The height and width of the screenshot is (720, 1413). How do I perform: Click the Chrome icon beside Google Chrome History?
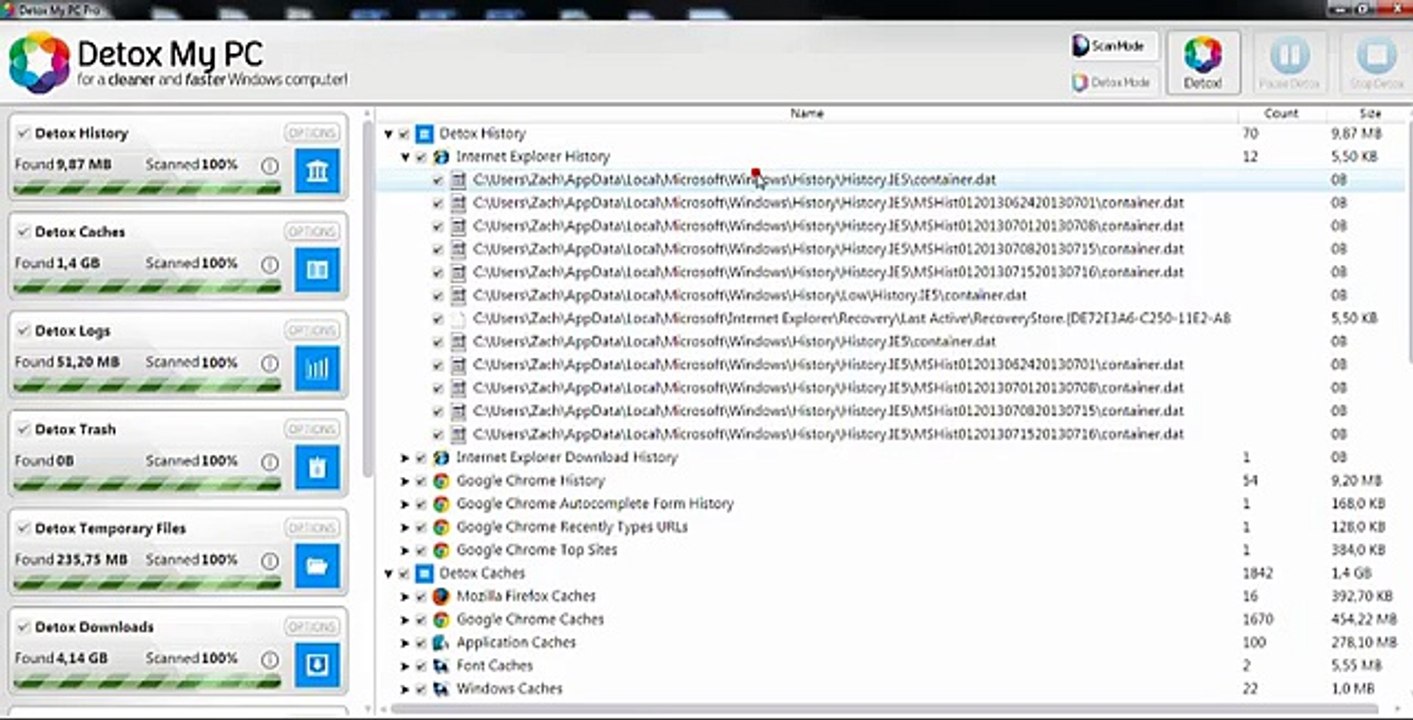coord(441,481)
